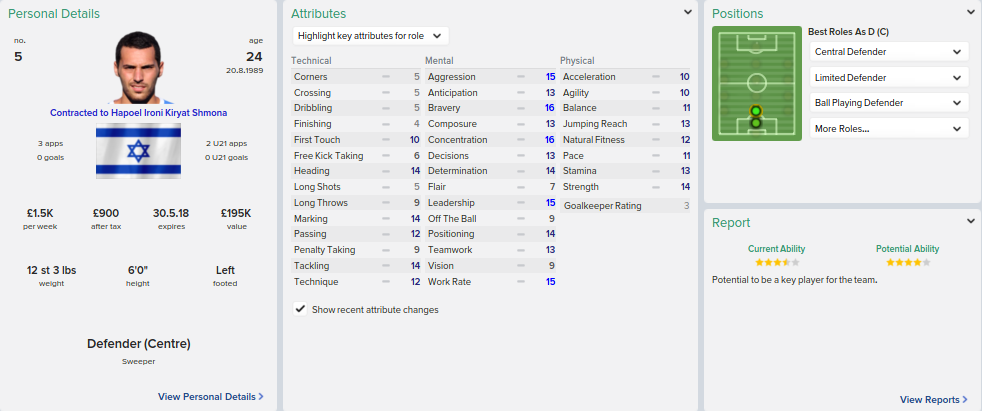Open Highlight key attributes for role dropdown
The image size is (982, 411).
[372, 35]
